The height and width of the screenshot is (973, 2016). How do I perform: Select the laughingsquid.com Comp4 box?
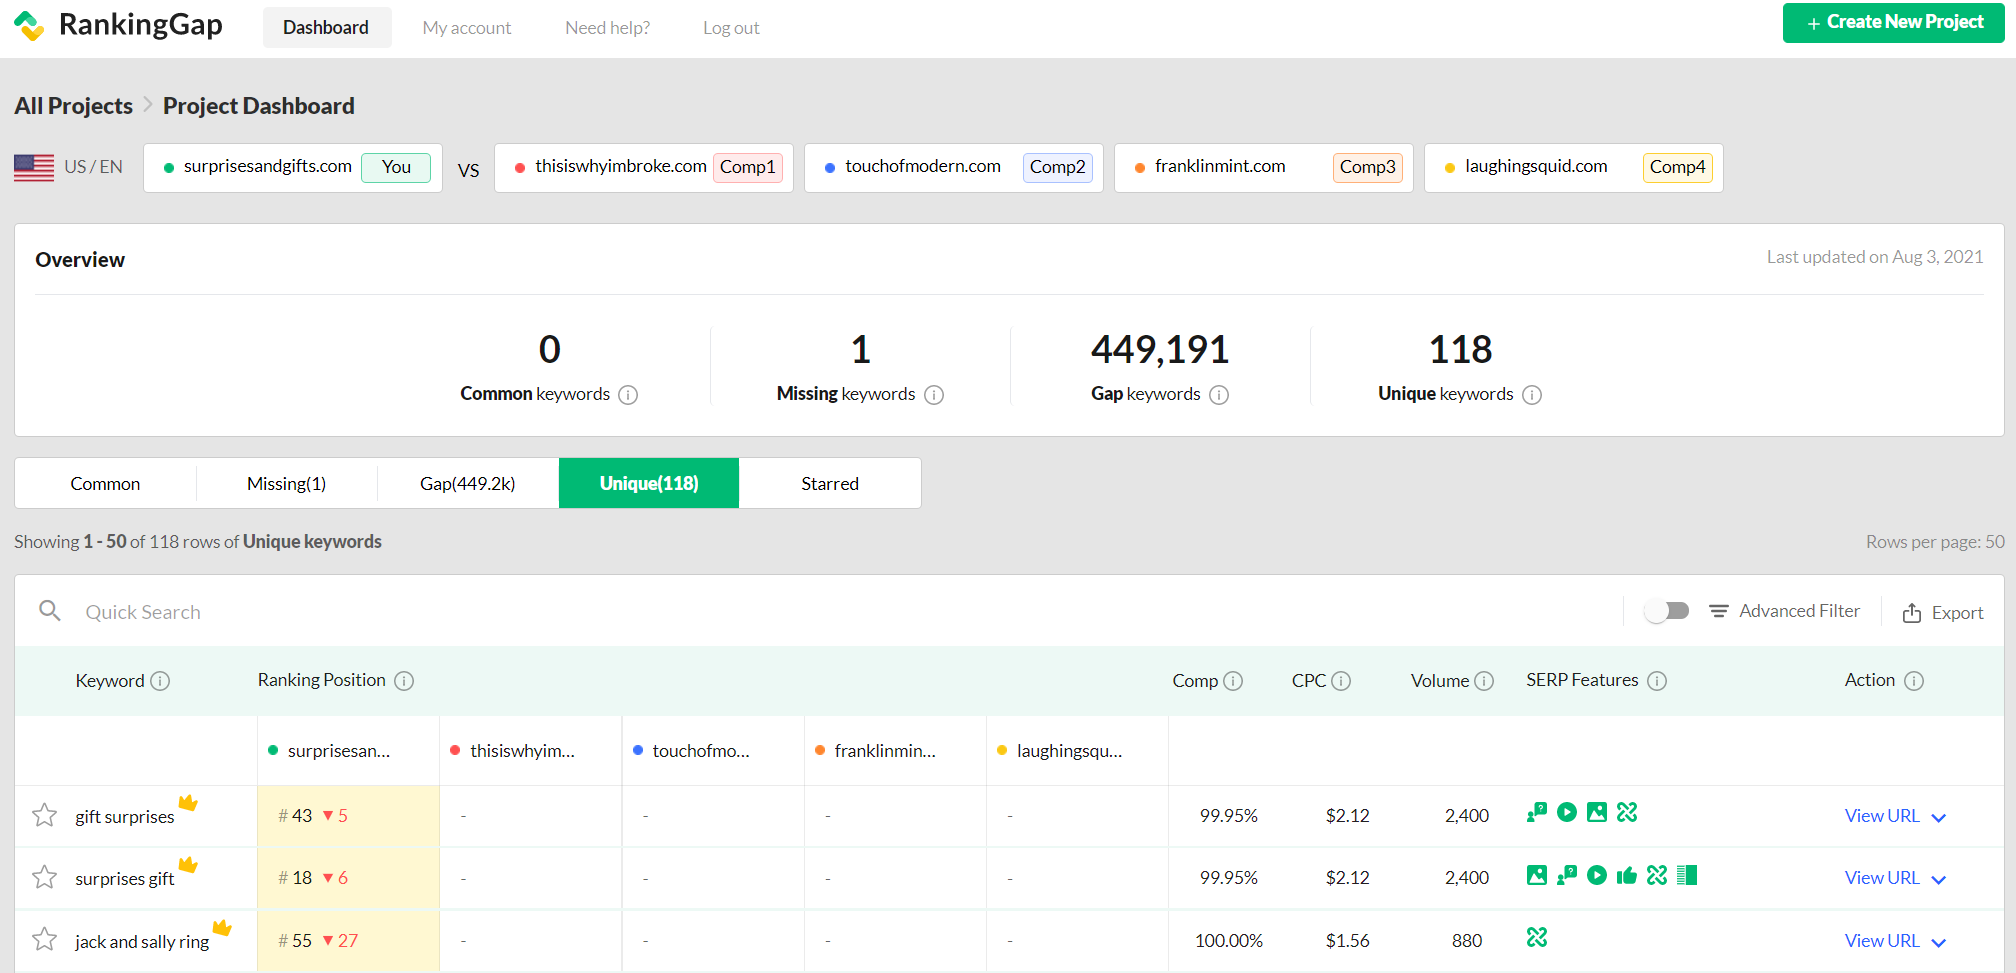[1574, 168]
